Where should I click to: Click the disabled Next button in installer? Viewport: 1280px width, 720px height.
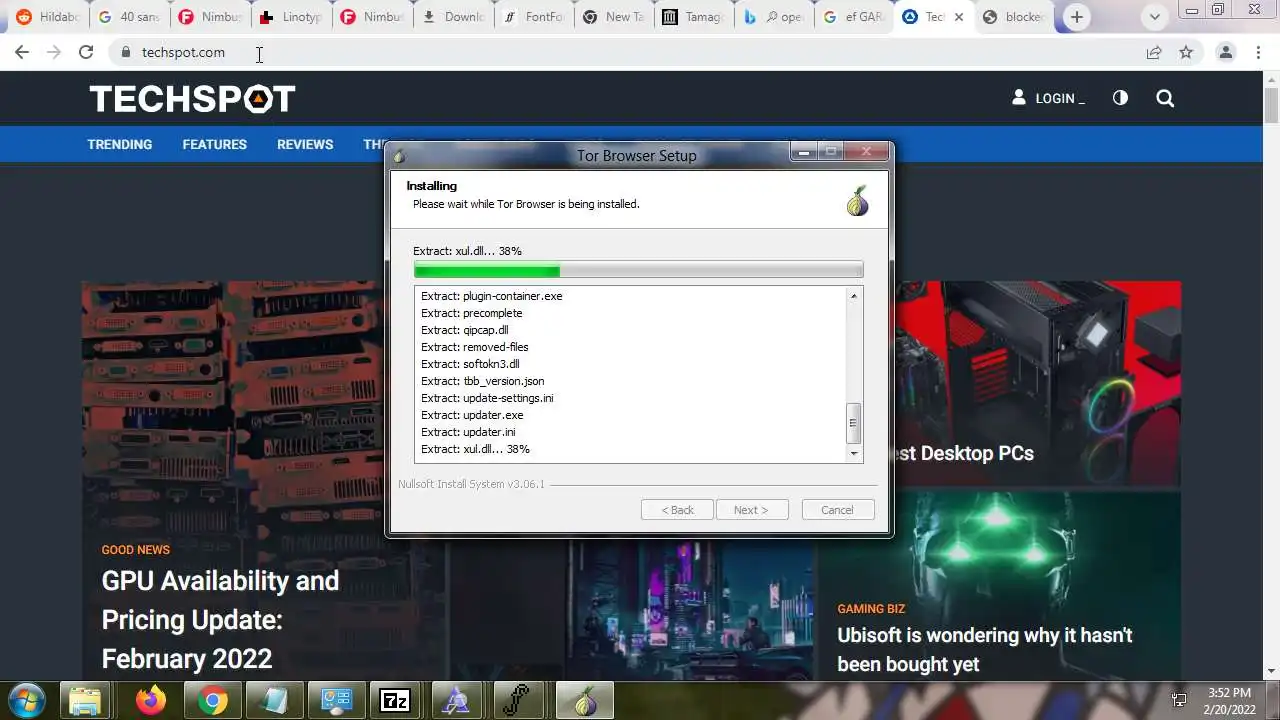[751, 510]
